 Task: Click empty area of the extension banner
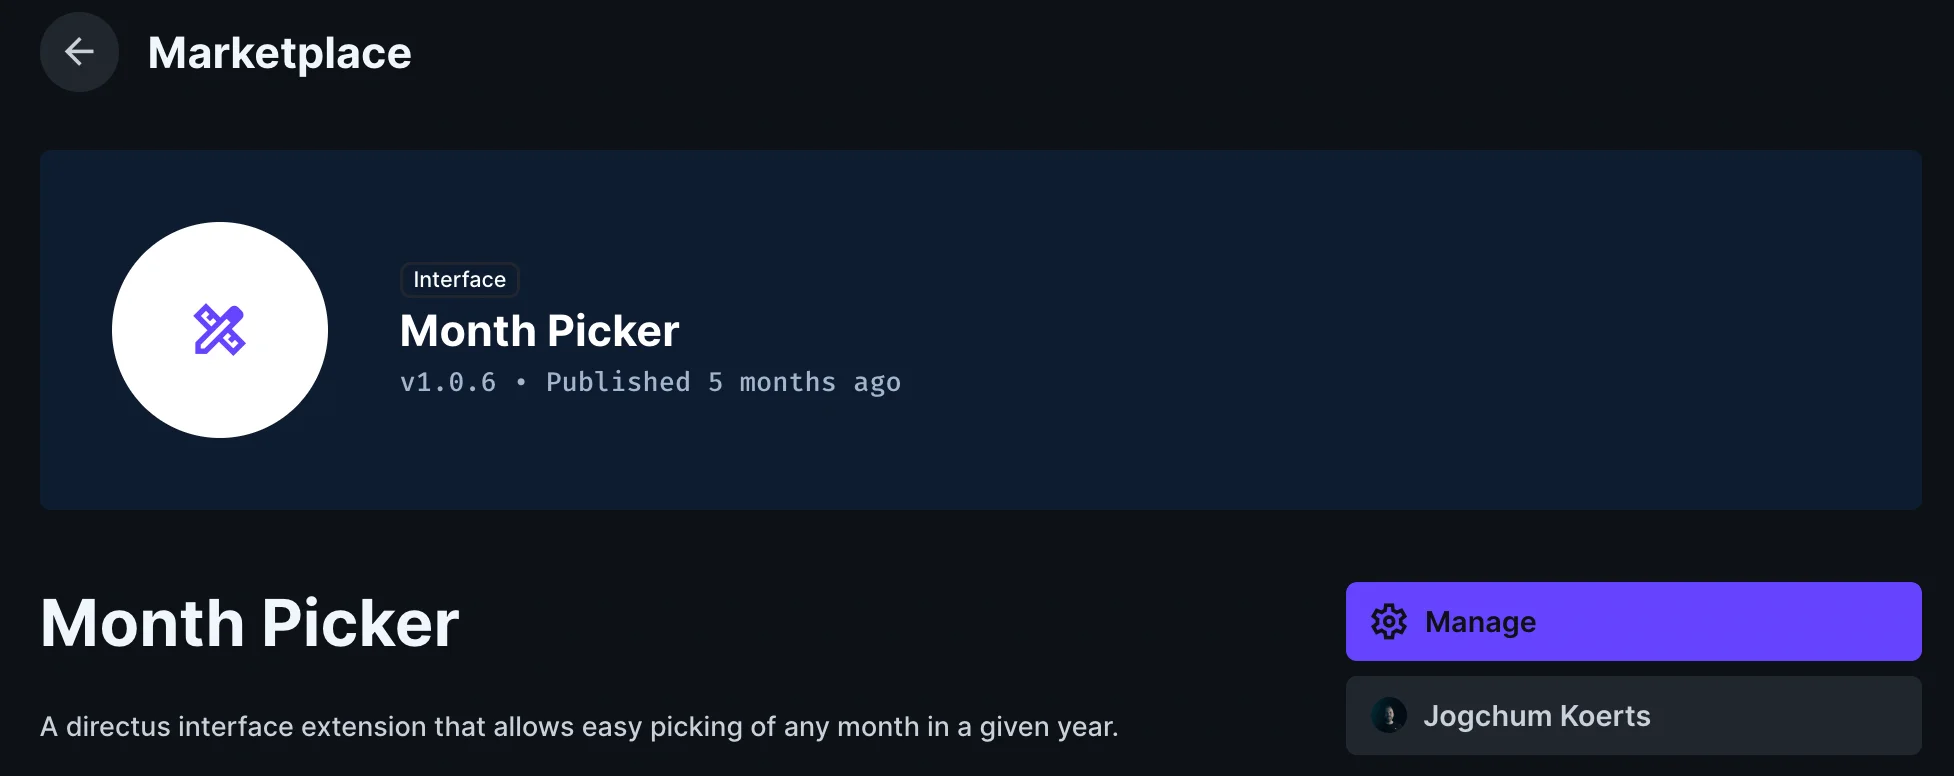[x=1400, y=330]
